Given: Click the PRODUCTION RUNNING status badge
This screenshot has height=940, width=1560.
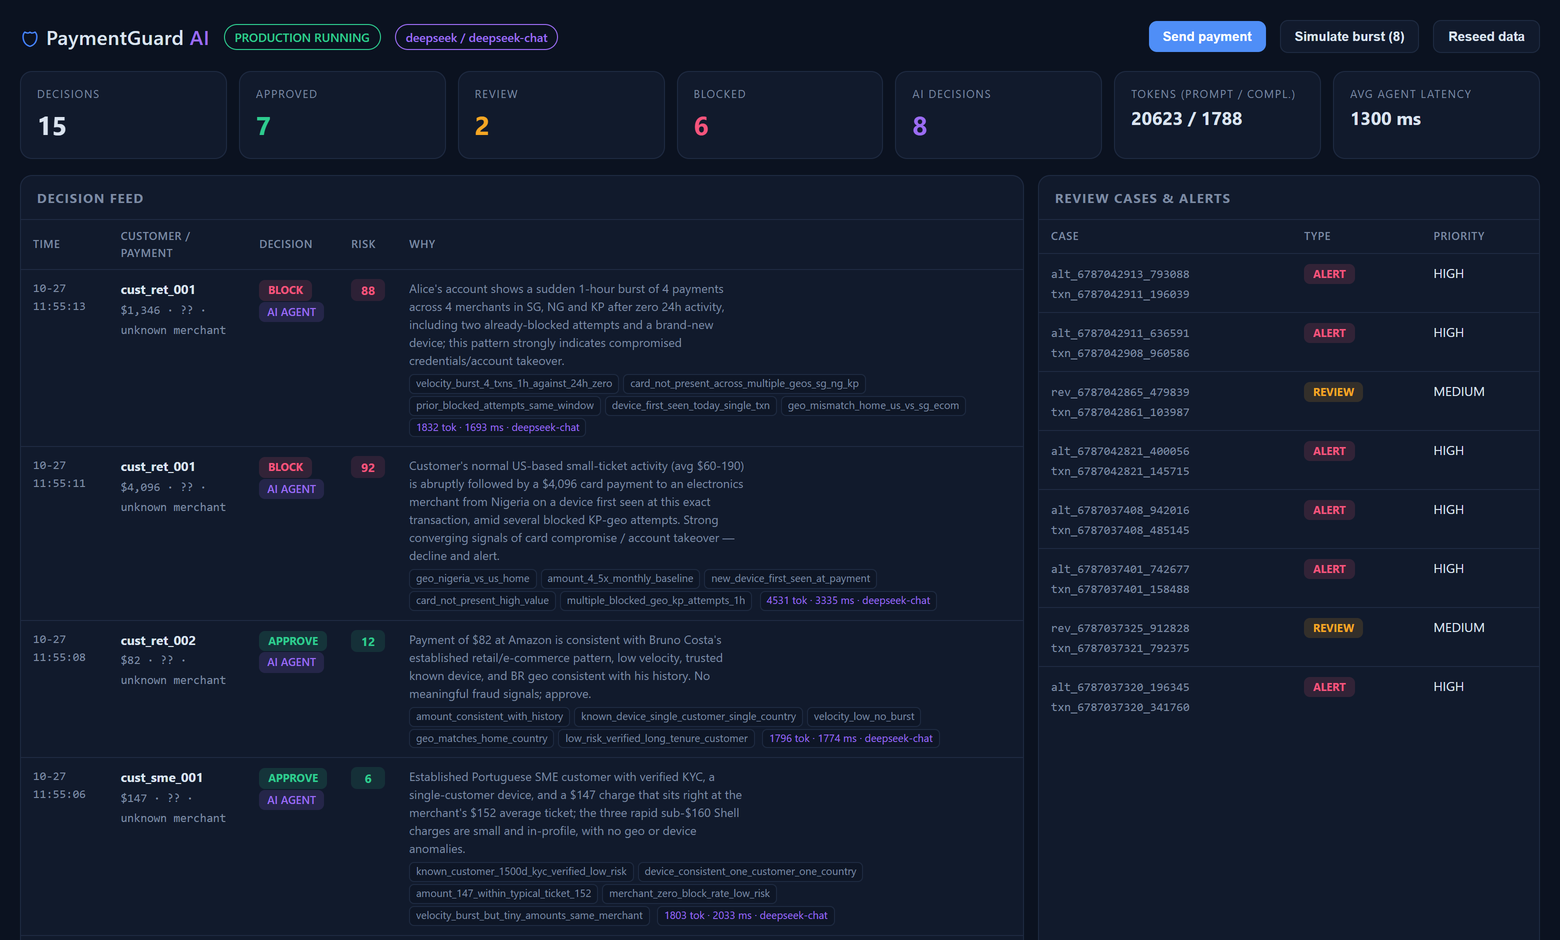Looking at the screenshot, I should point(302,38).
